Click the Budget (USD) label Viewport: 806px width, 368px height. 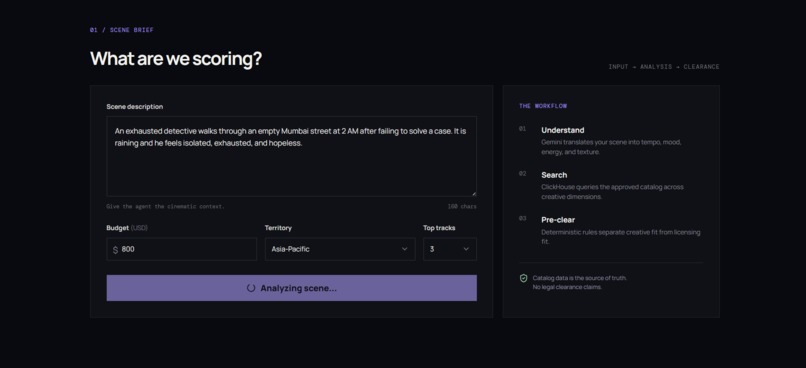(127, 228)
